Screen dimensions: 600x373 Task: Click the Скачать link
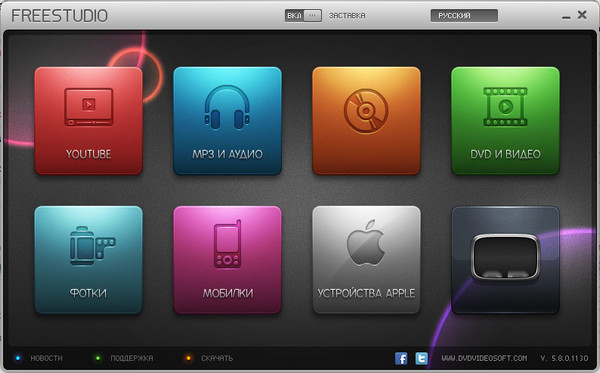point(217,358)
